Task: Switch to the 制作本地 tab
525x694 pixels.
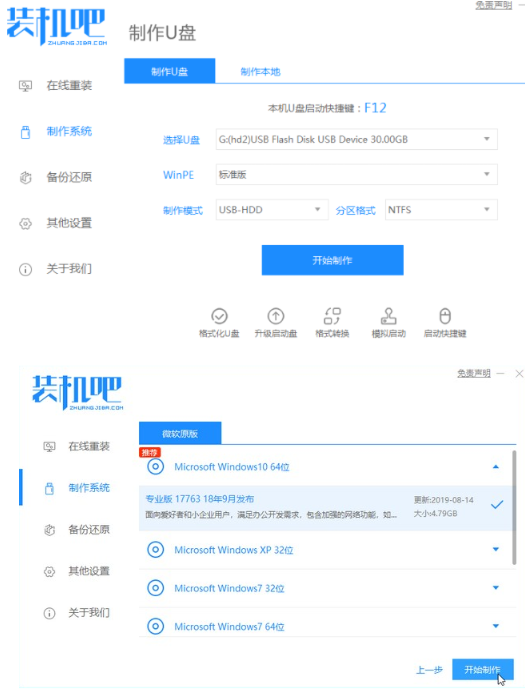Action: click(260, 71)
